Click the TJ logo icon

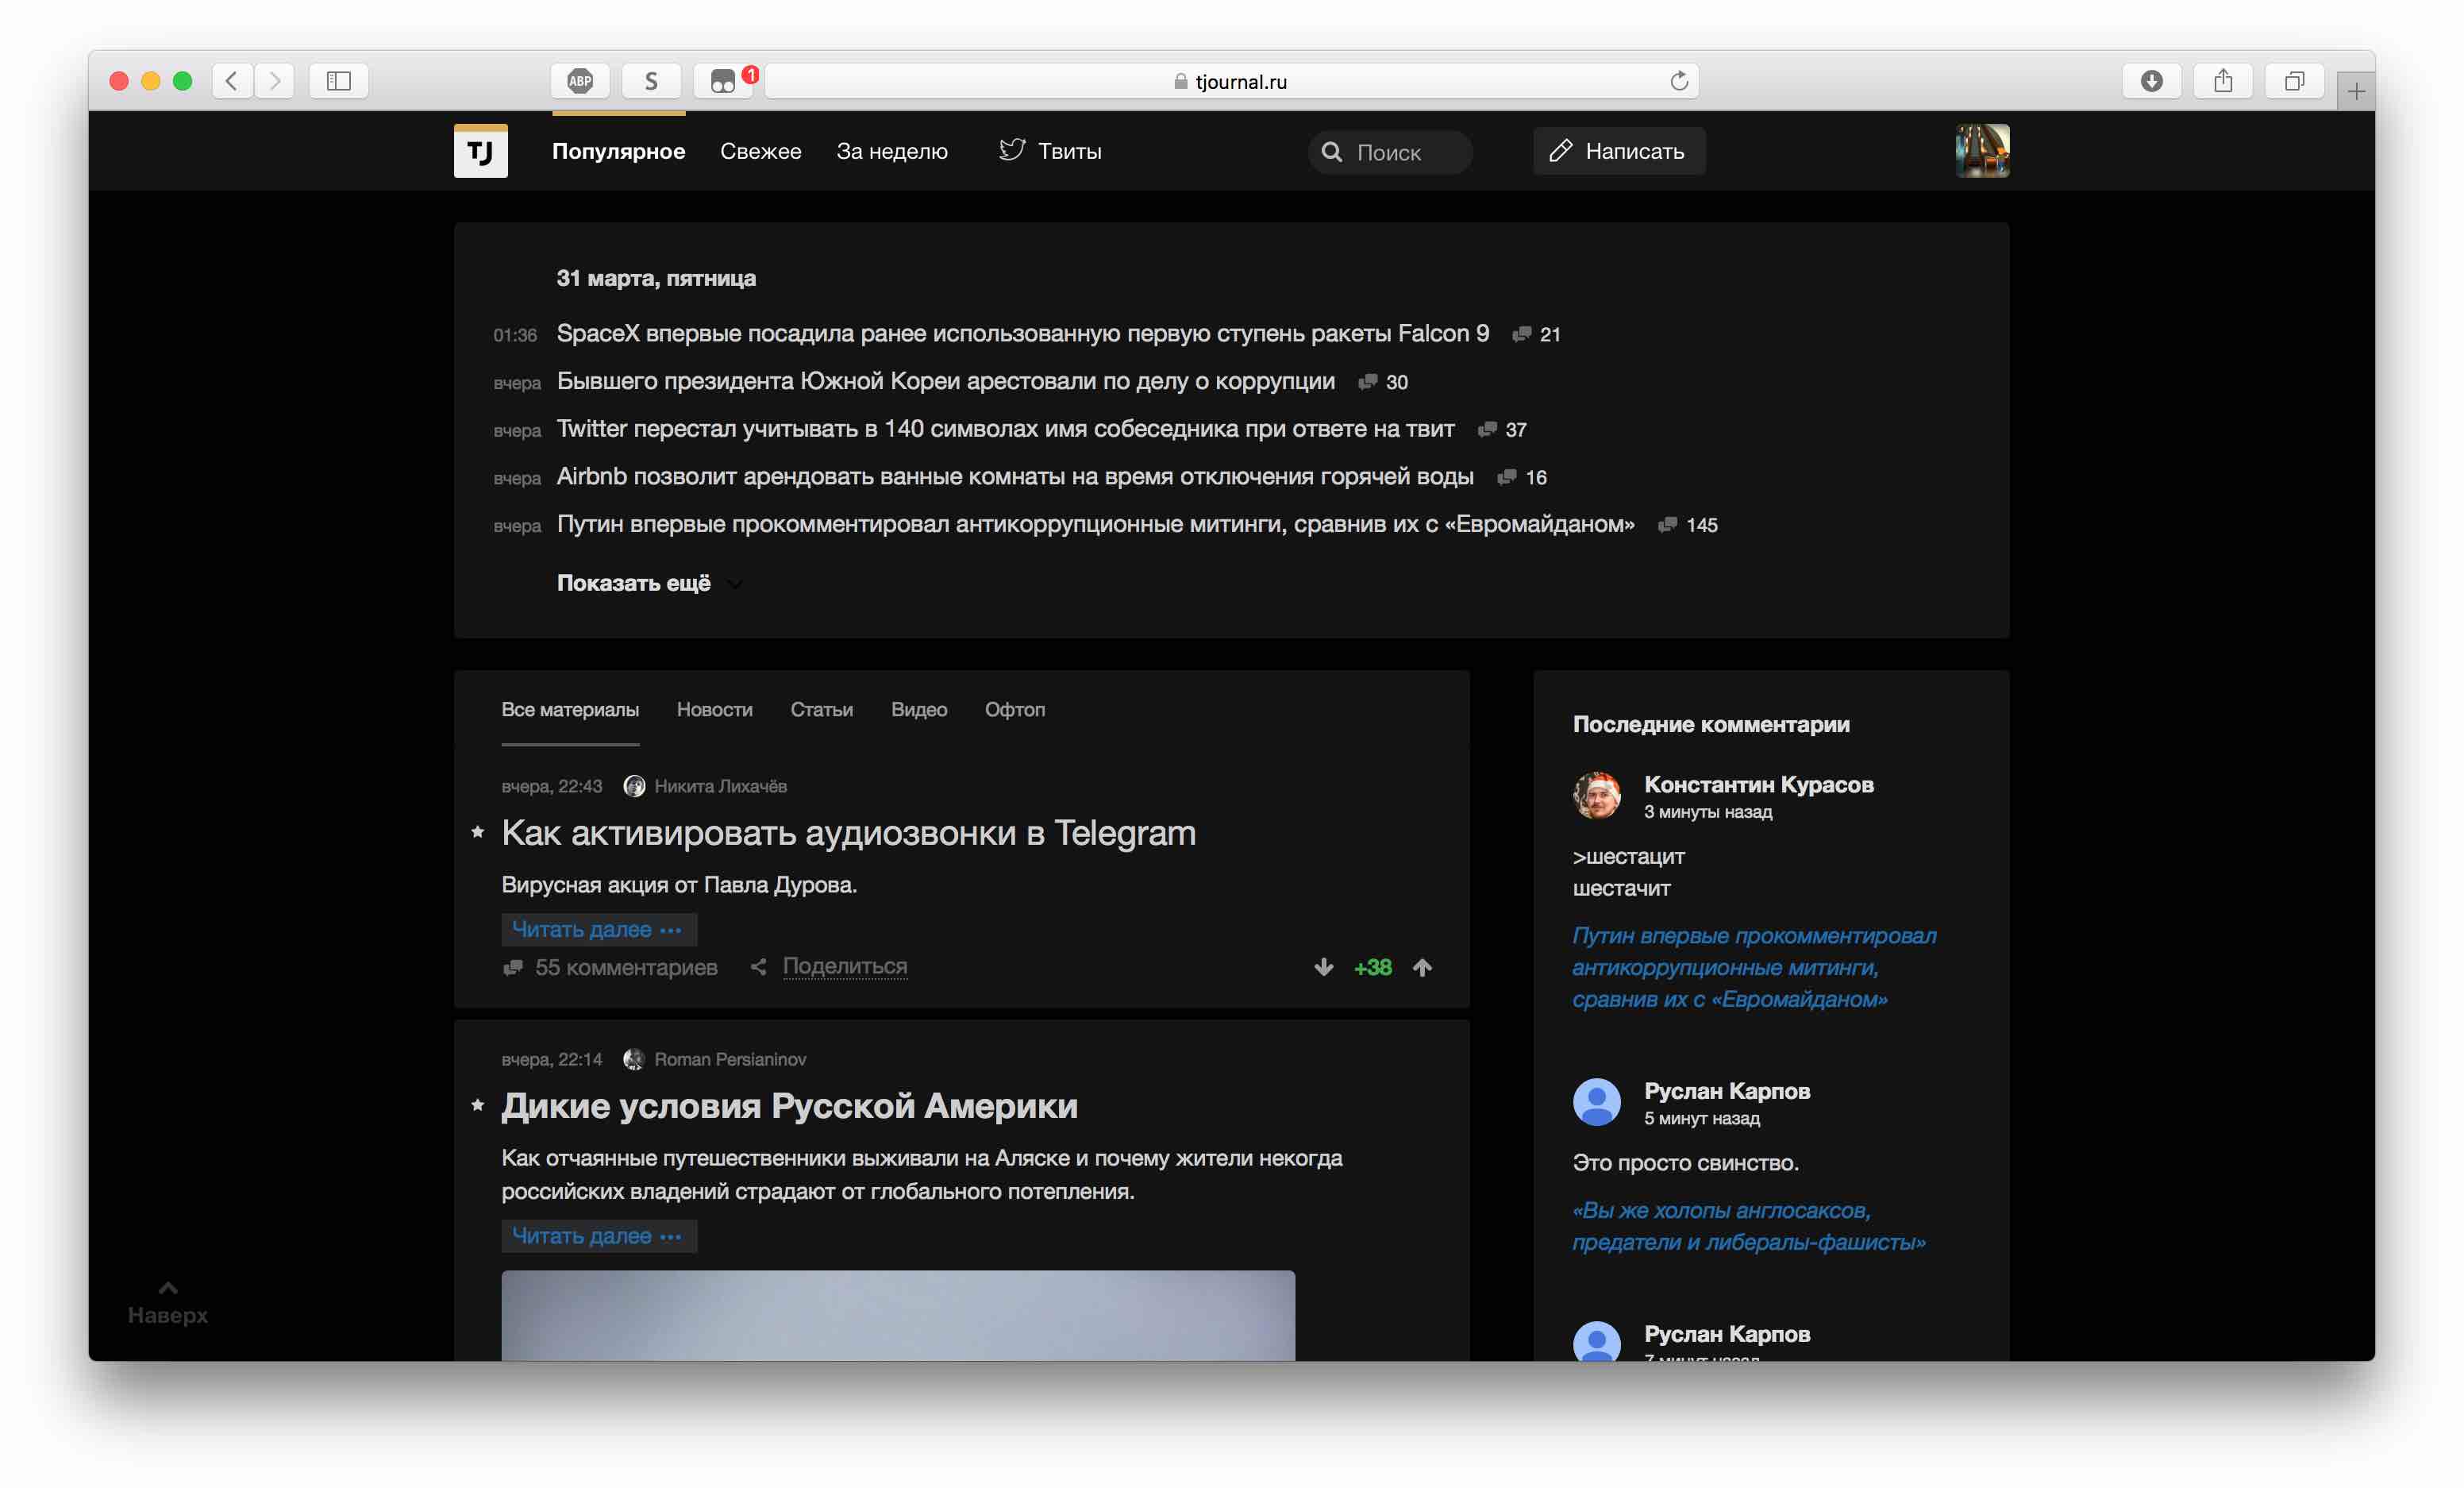[480, 151]
